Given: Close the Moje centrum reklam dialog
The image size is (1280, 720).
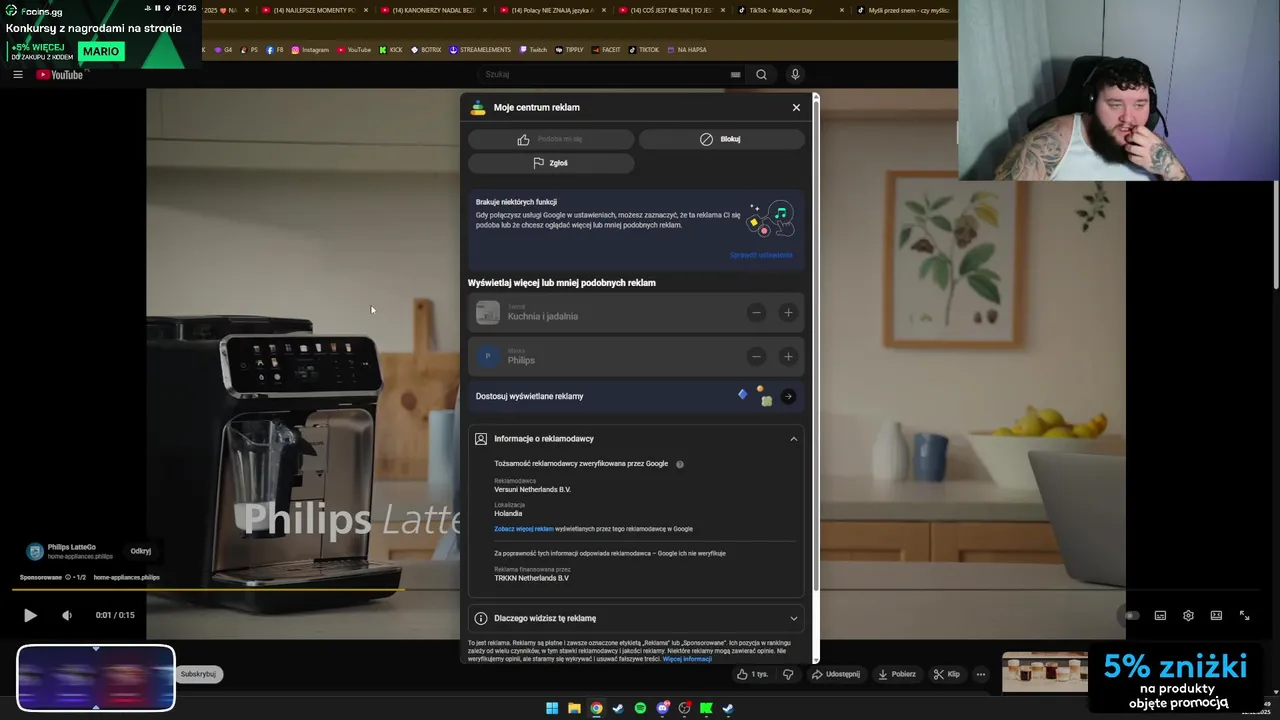Looking at the screenshot, I should (796, 107).
